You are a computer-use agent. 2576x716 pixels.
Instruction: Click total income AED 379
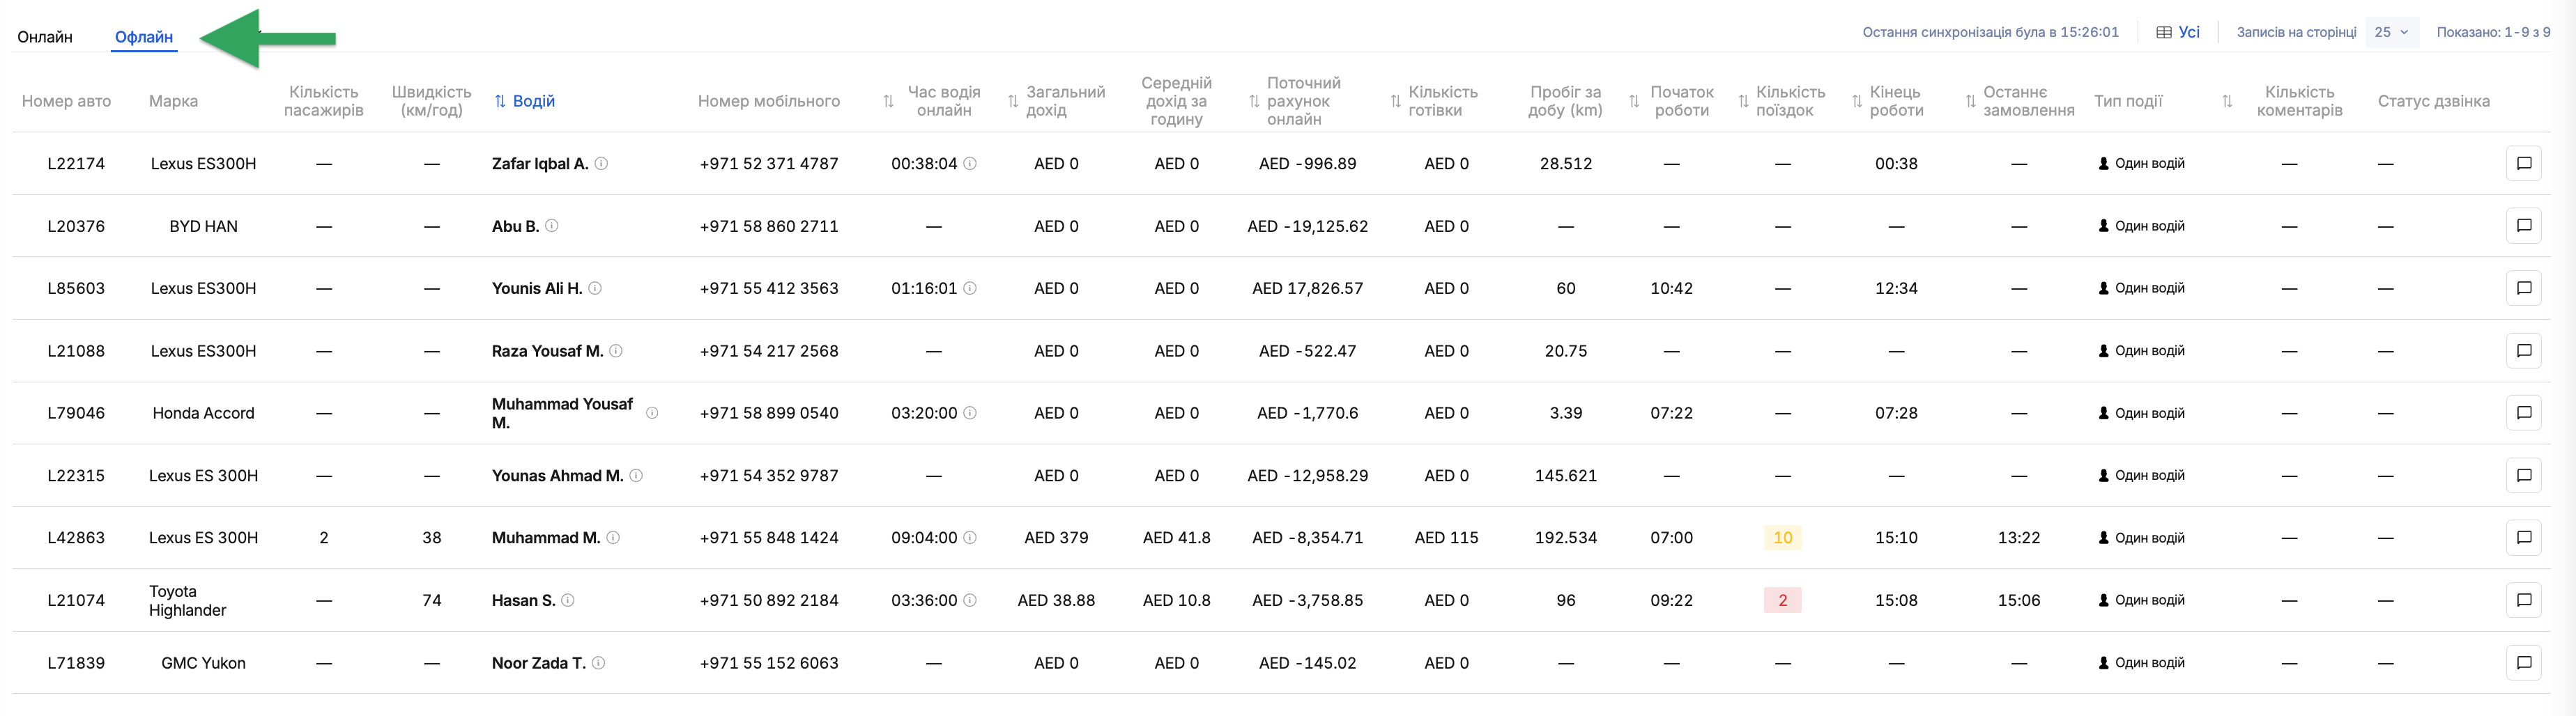pyautogui.click(x=1056, y=538)
